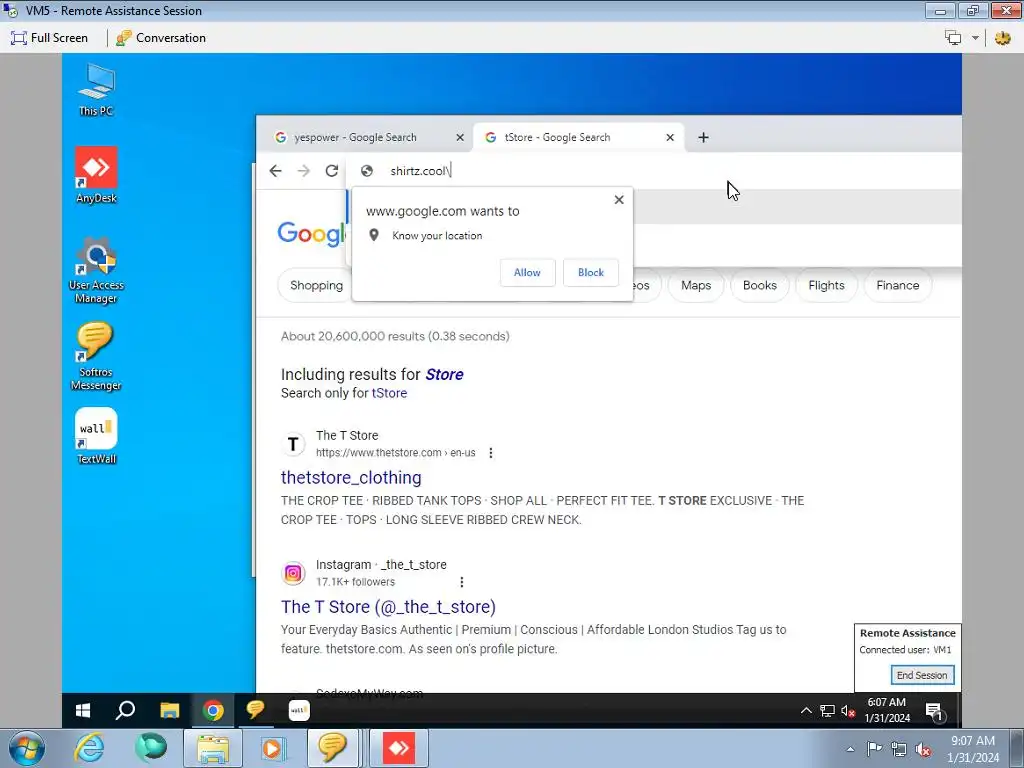Open Softros Messenger desktop shortcut

[x=96, y=357]
